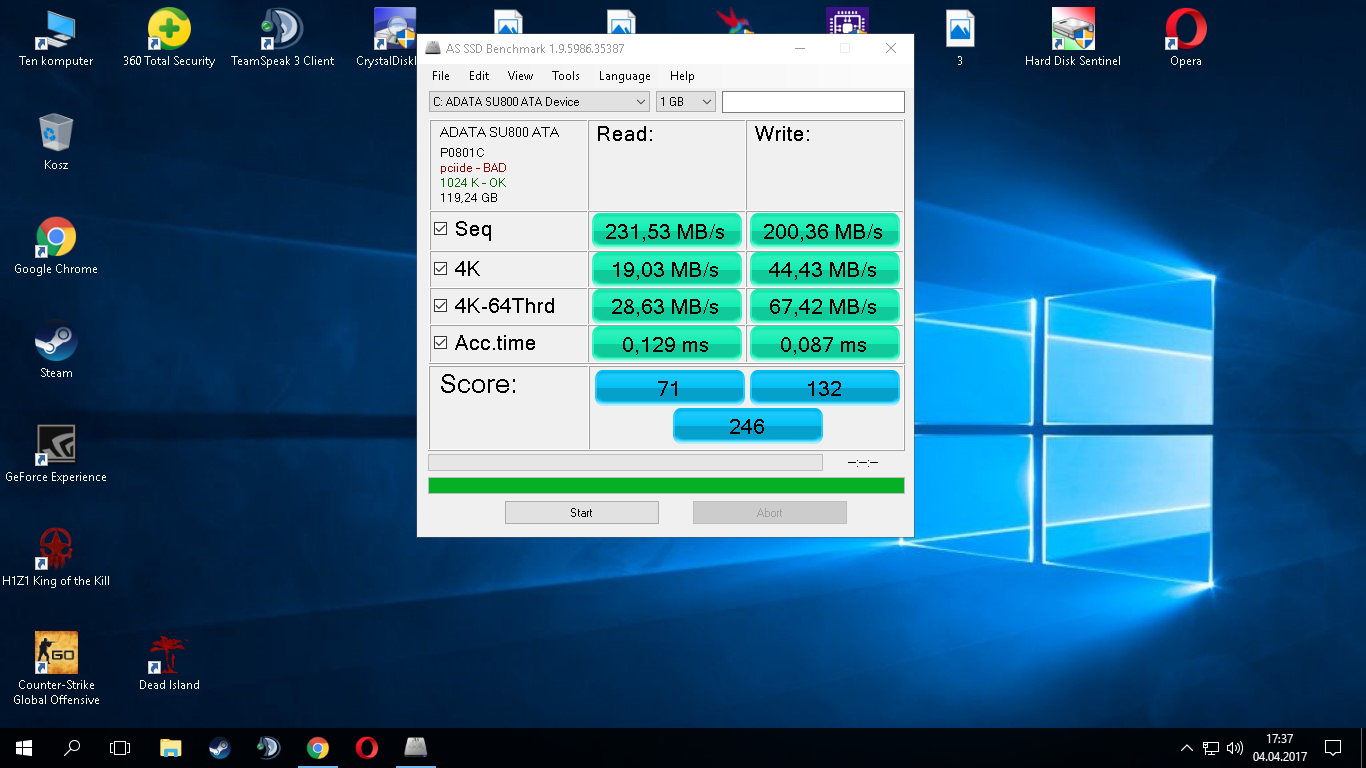Click the gray test progress bar
This screenshot has width=1366, height=768.
[x=625, y=463]
